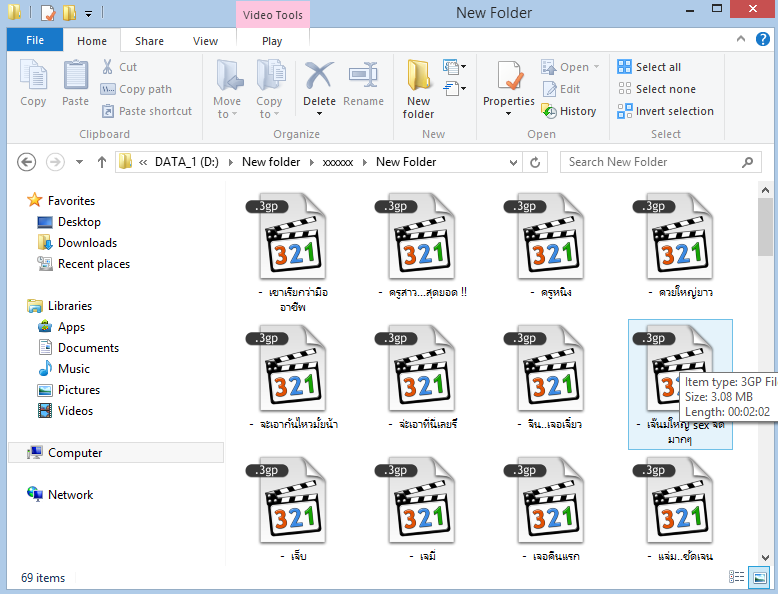Collapse the ribbon using the chevron
Viewport: 778px width, 594px height.
point(740,41)
